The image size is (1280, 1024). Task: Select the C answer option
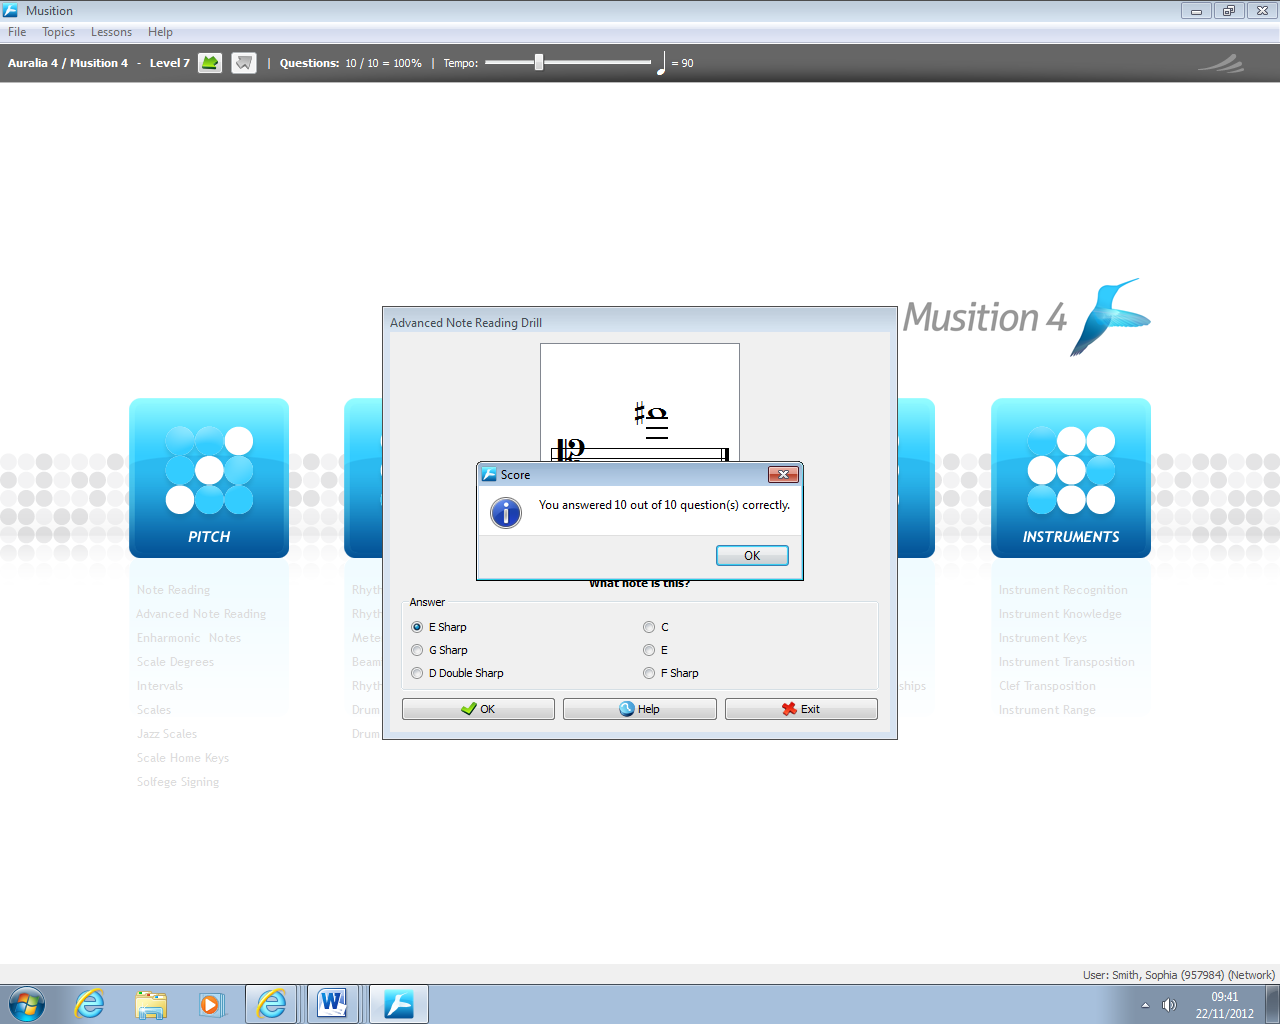click(x=656, y=627)
